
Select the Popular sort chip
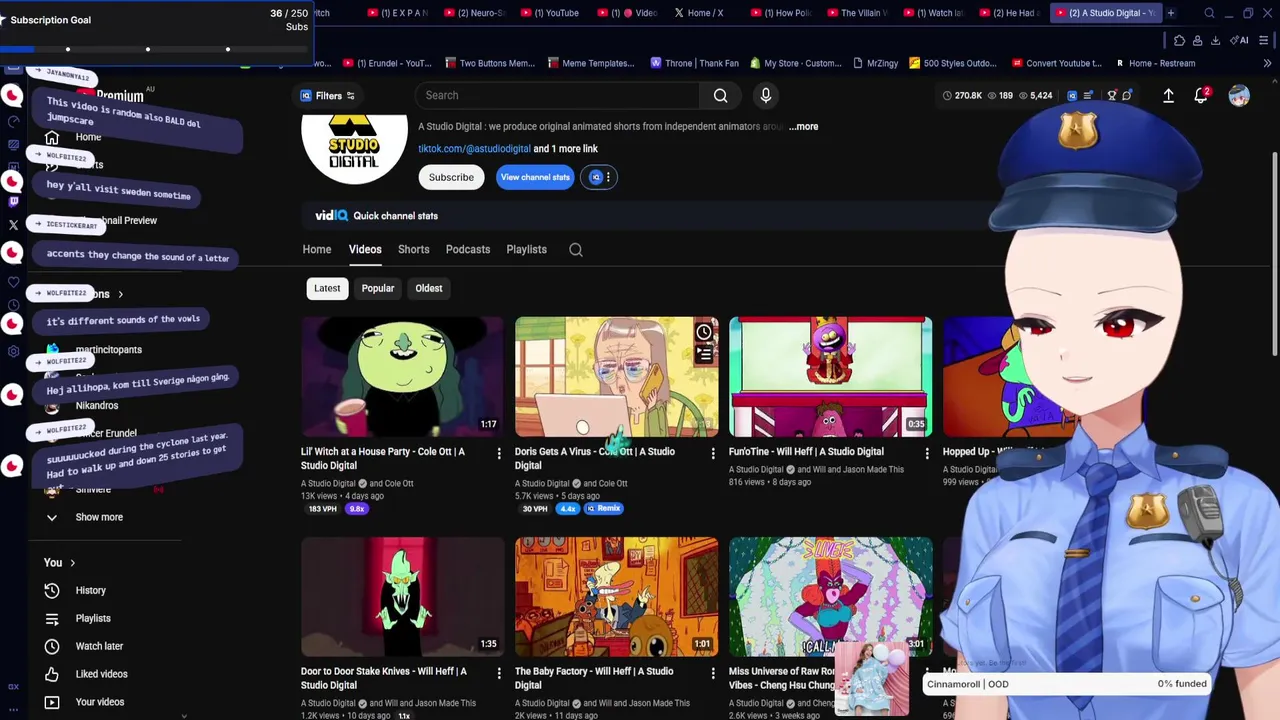[x=378, y=288]
